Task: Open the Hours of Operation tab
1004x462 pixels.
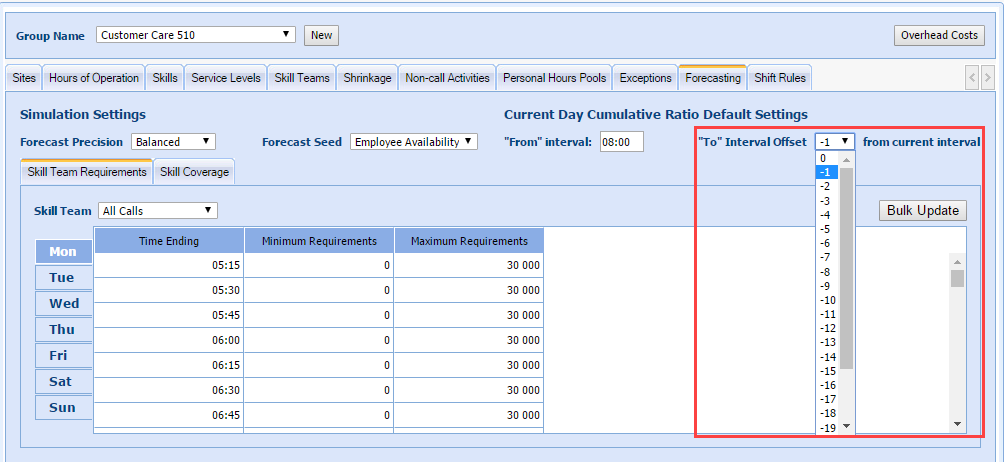Action: 94,78
